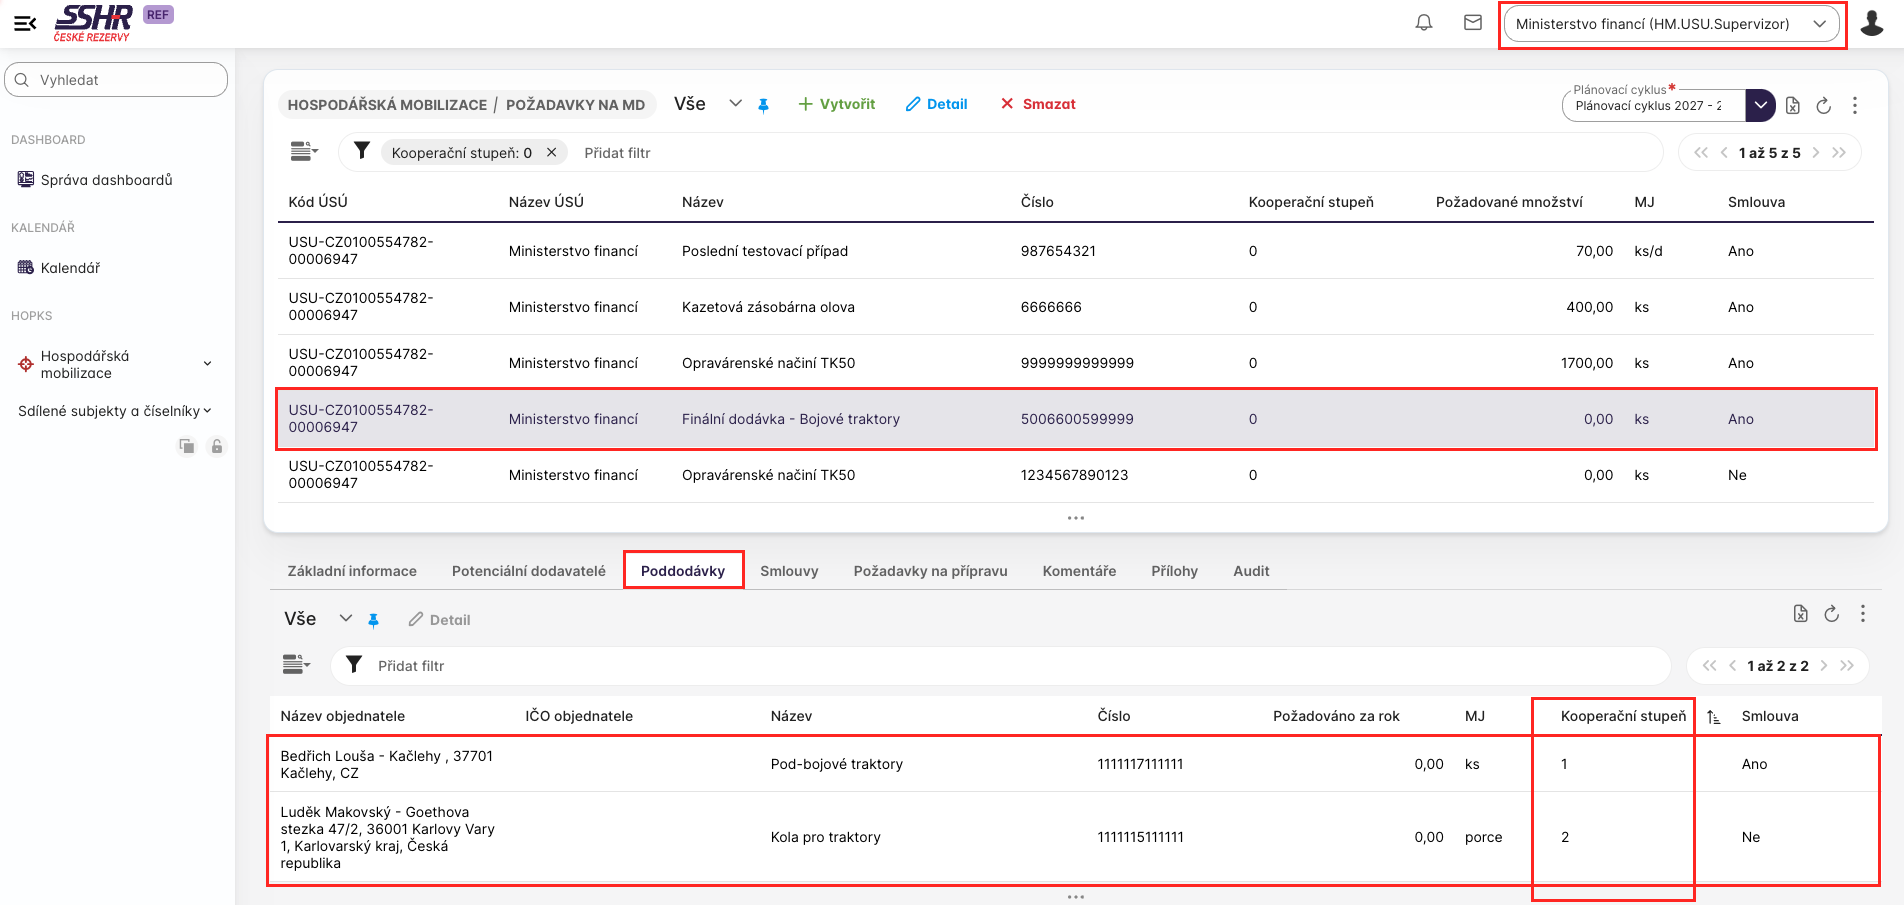Expand Hospodářská mobilizace in the sidebar

click(x=207, y=364)
